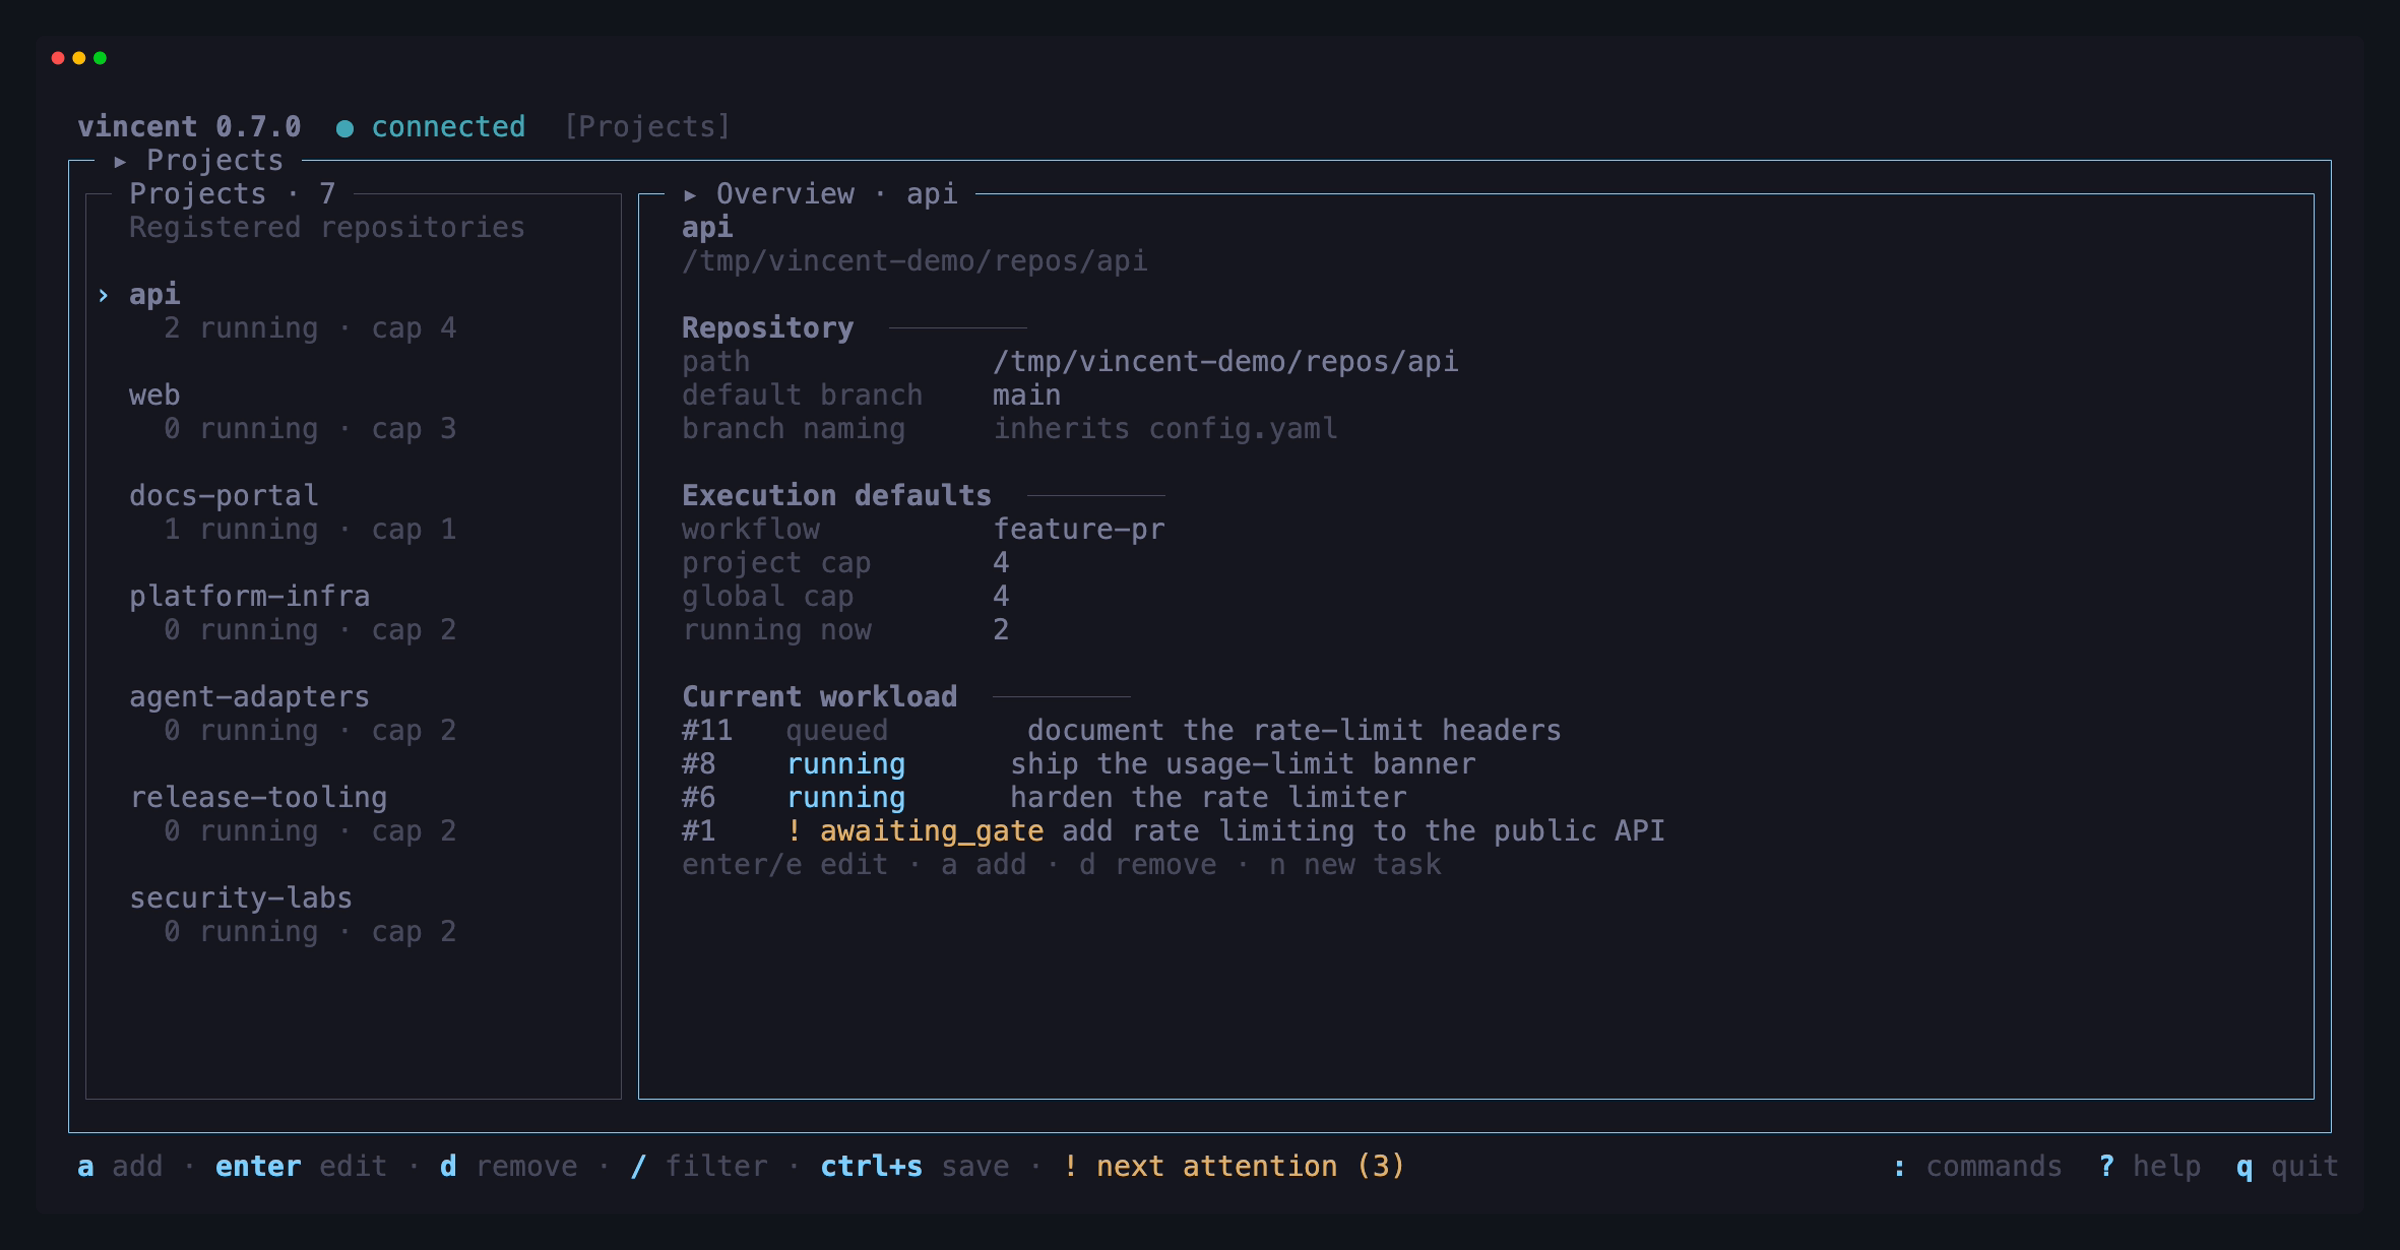Collapse the Overview · api triangle
2400x1250 pixels.
tap(690, 195)
